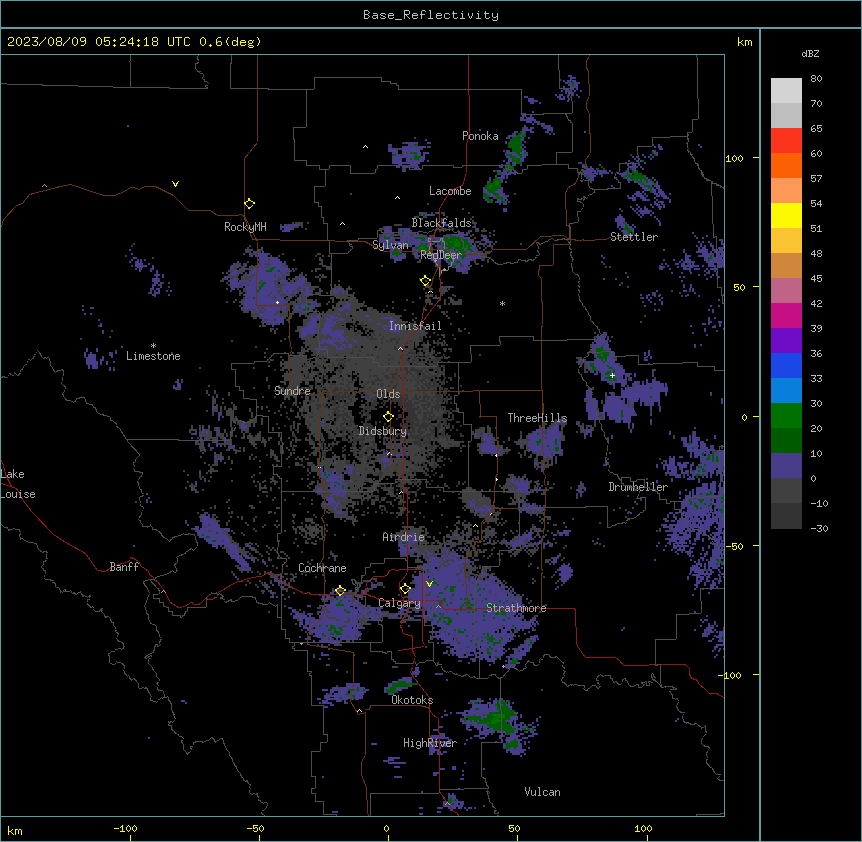
Task: Select the Lacombe city label
Action: [x=450, y=191]
